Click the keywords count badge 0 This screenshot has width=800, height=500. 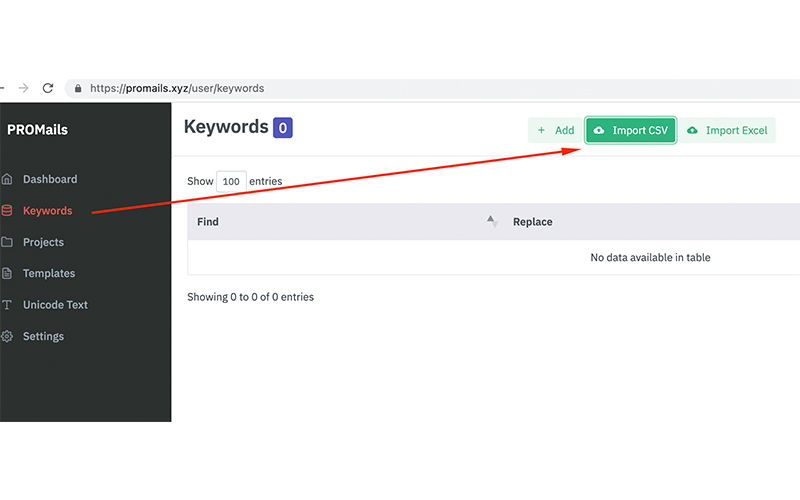pyautogui.click(x=283, y=128)
